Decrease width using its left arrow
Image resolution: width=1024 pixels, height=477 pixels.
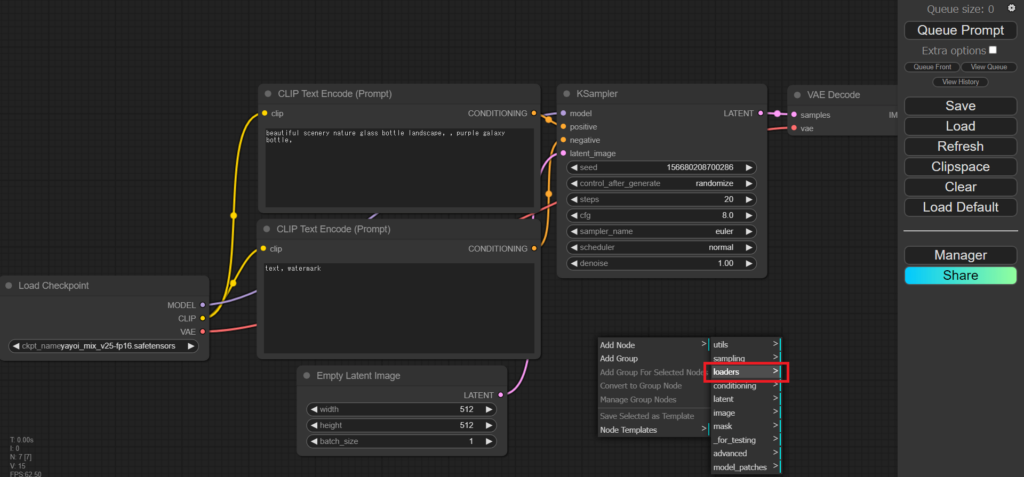(314, 409)
